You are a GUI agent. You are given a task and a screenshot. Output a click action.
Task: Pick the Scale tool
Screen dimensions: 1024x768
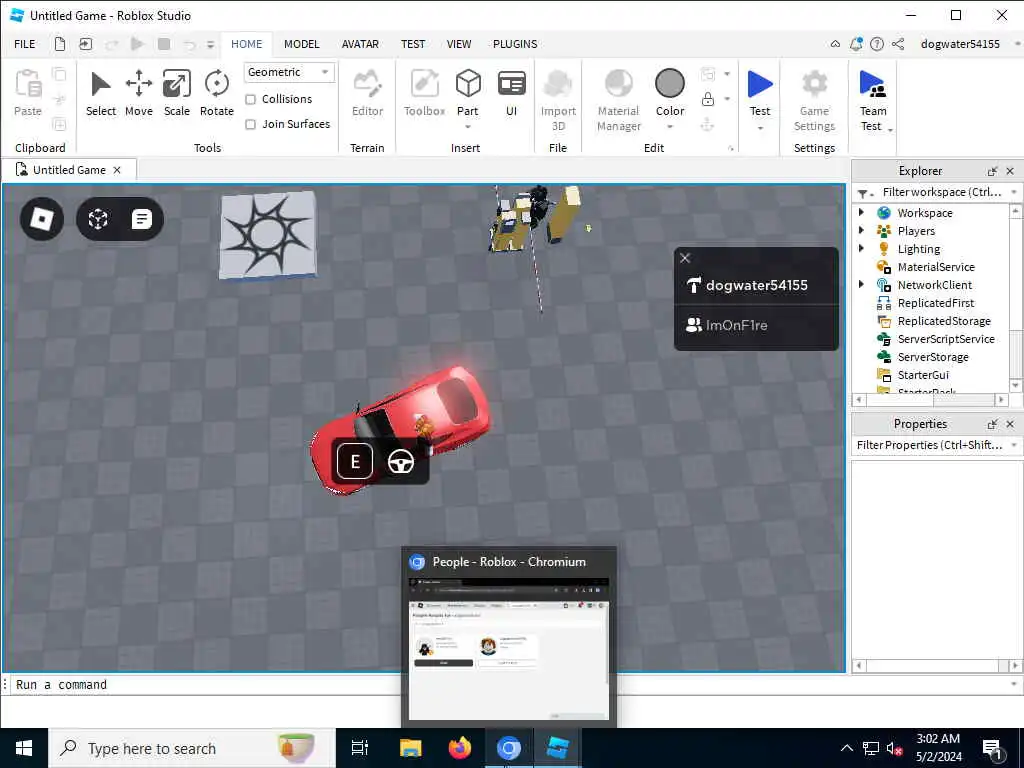tap(177, 93)
